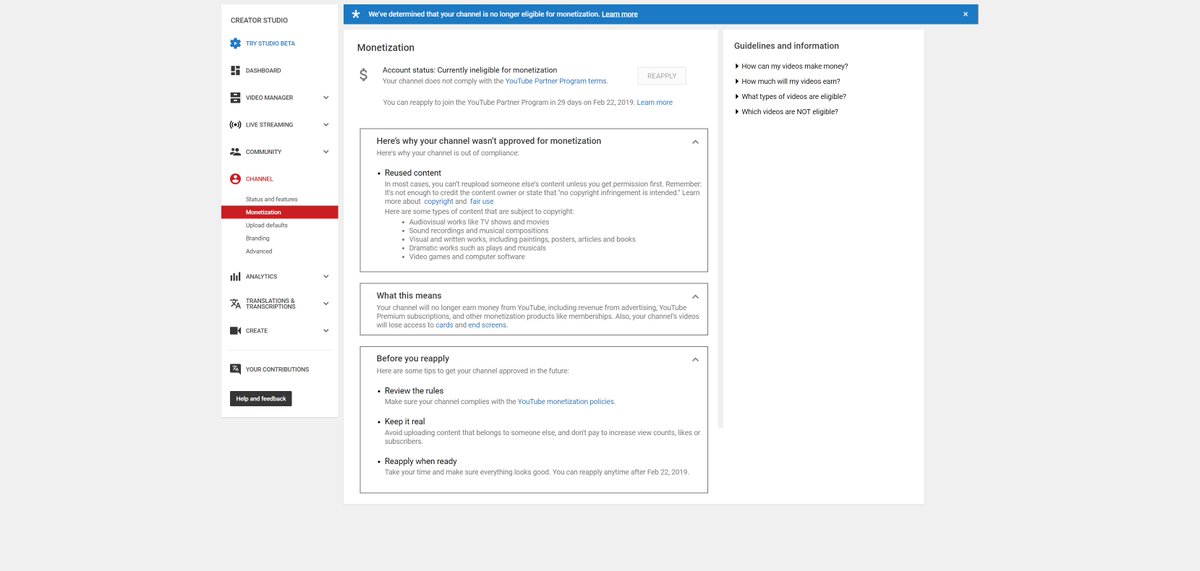
Task: Collapse the "What this means" section
Action: (695, 296)
